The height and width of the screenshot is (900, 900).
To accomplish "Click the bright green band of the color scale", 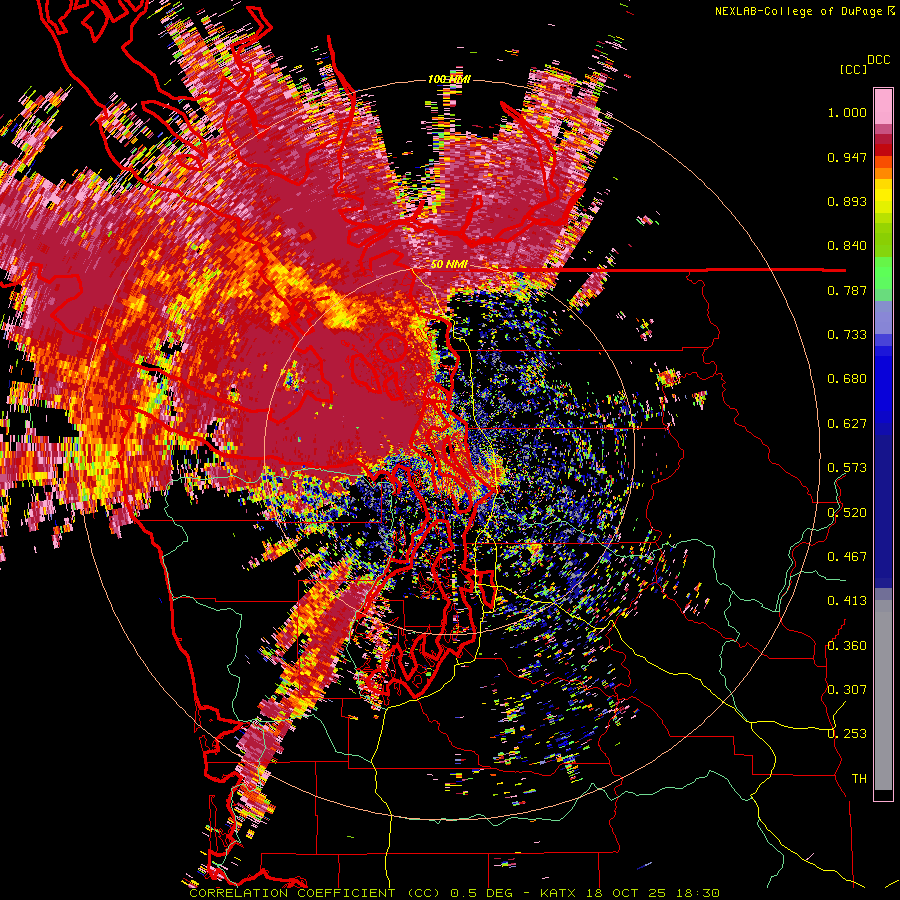I will [883, 273].
